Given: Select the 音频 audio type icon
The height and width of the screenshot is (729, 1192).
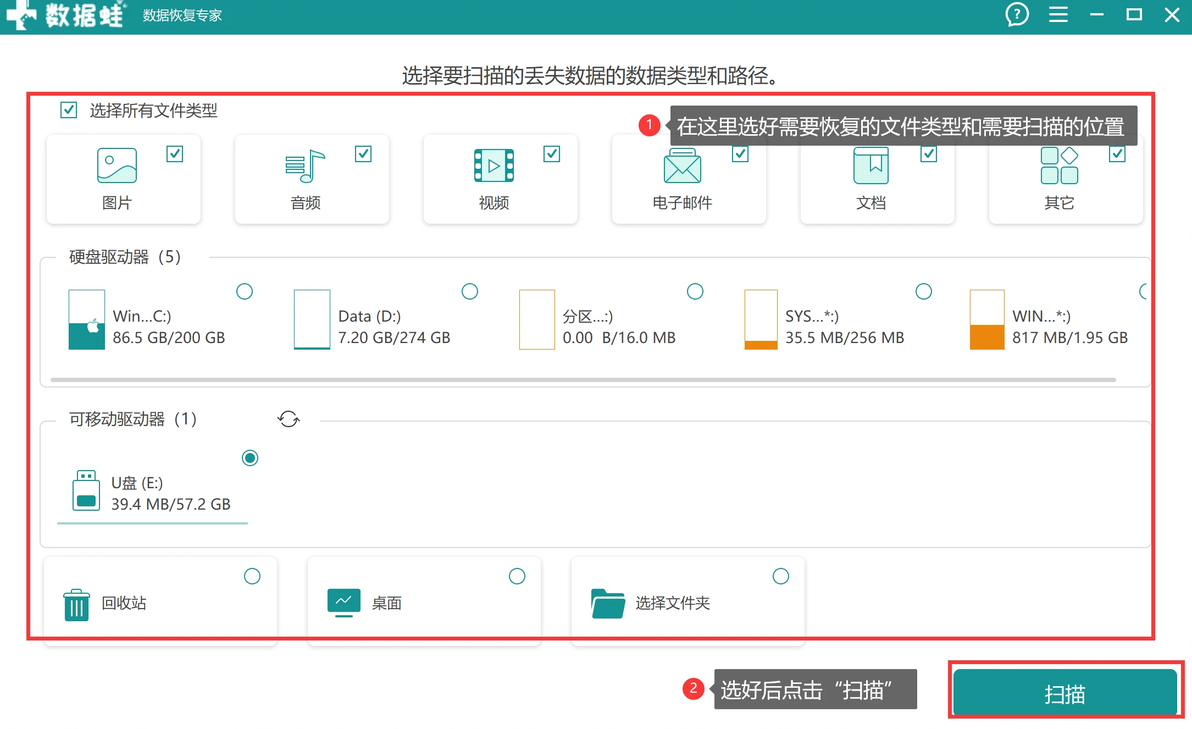Looking at the screenshot, I should [x=305, y=166].
